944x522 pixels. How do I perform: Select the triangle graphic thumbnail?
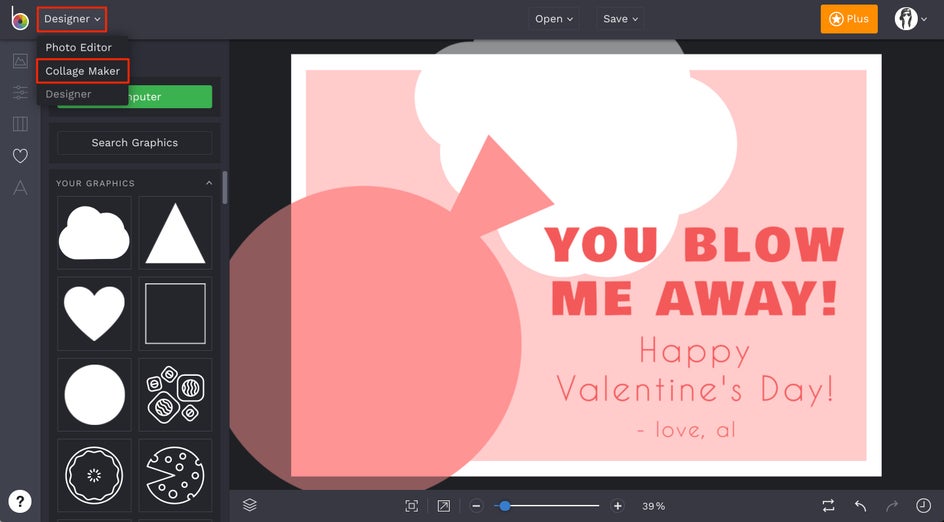(x=175, y=232)
